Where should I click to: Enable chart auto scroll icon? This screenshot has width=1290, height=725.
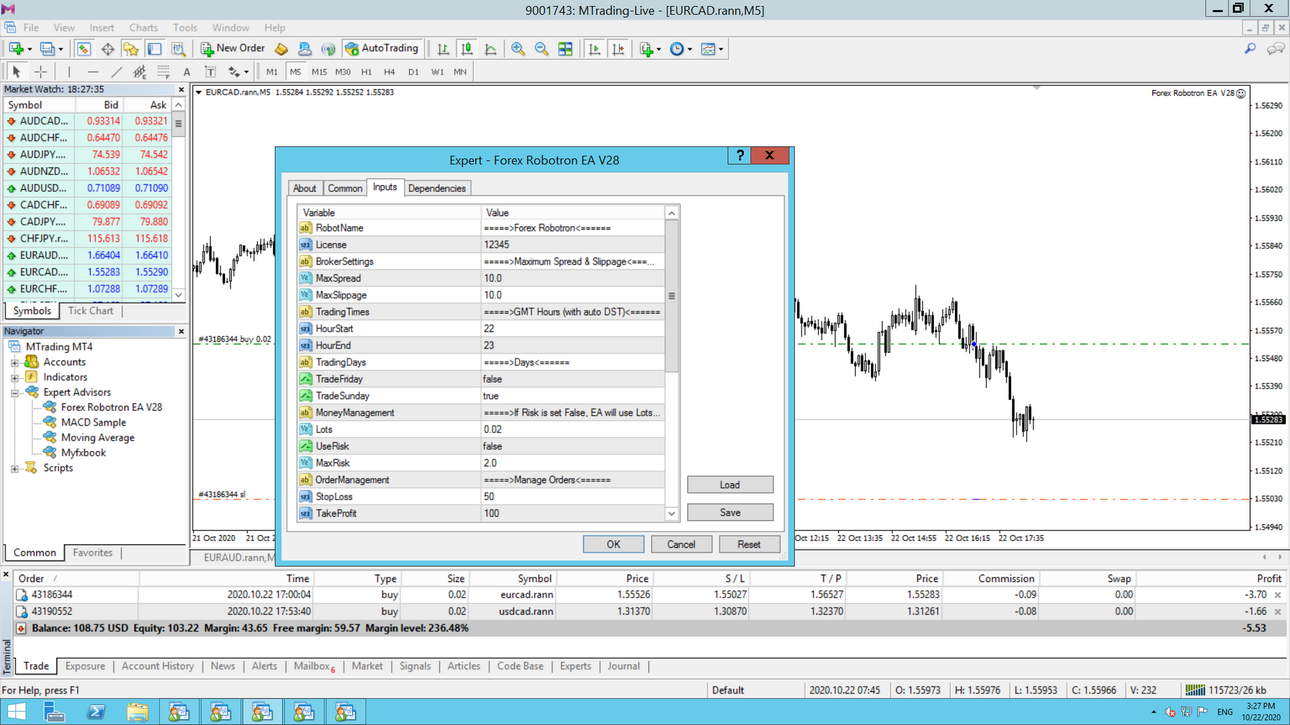(594, 48)
